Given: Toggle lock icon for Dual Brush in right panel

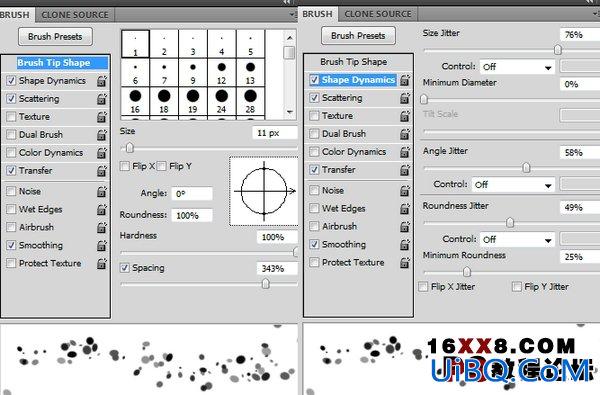Looking at the screenshot, I should [405, 134].
